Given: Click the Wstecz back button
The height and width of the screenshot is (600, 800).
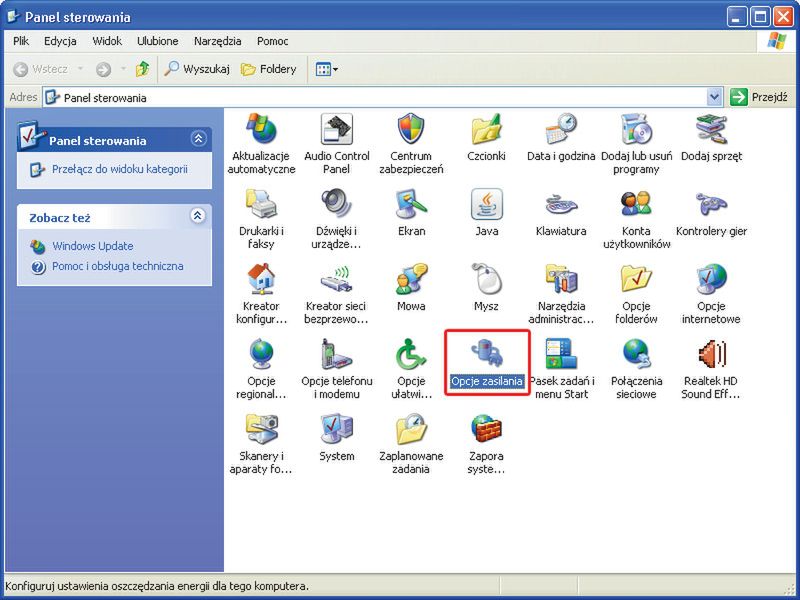Looking at the screenshot, I should tap(41, 69).
